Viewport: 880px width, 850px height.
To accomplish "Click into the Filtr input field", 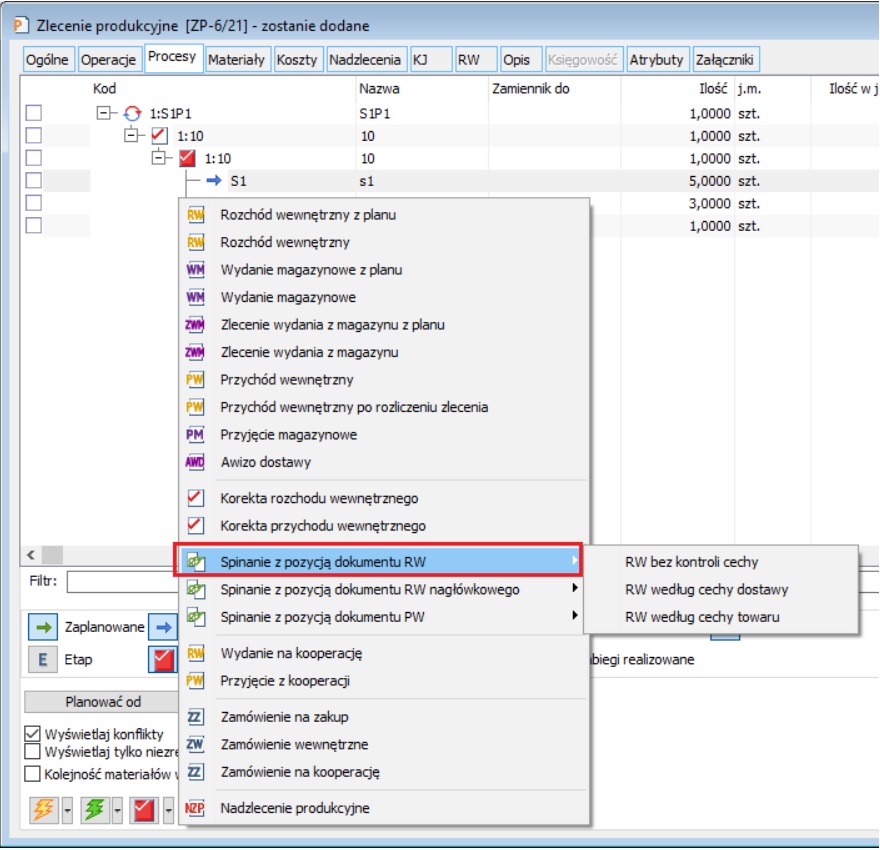I will [120, 581].
